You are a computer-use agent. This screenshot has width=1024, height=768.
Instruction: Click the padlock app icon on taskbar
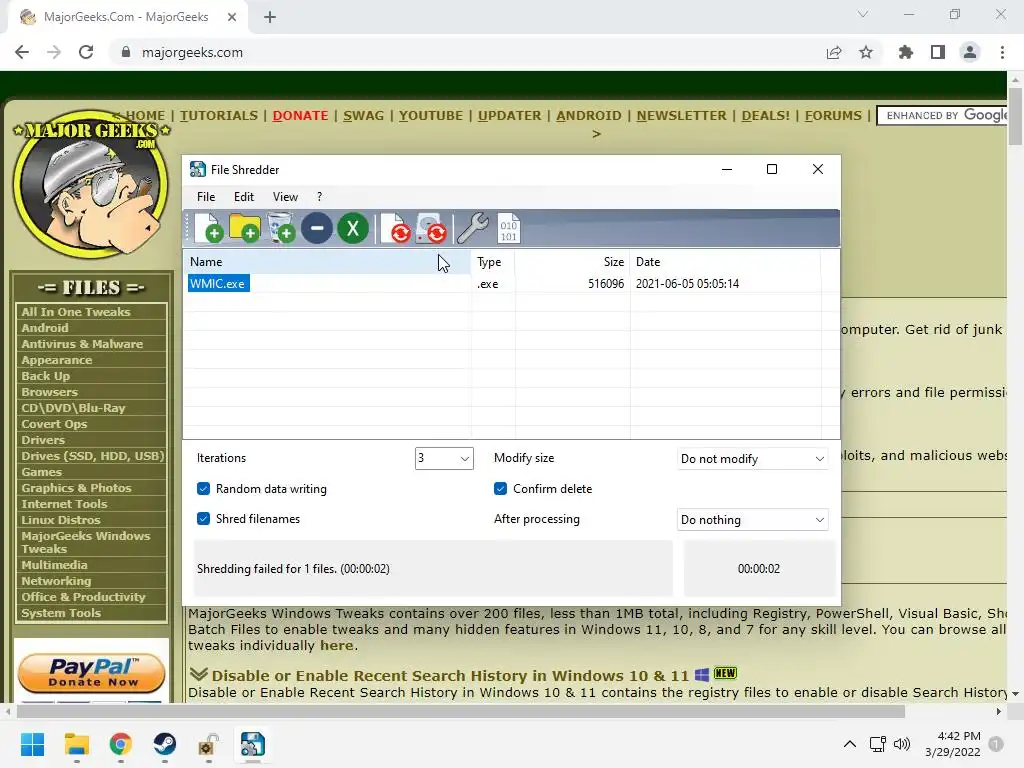[208, 744]
